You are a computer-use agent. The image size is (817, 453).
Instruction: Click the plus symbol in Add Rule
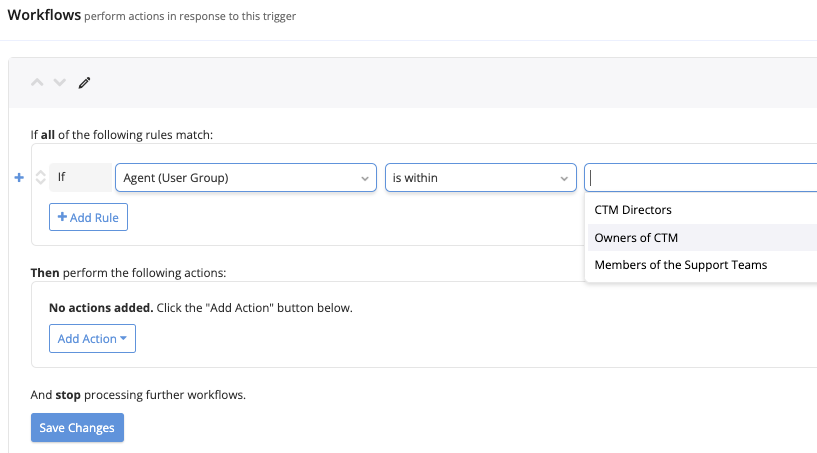pos(62,217)
